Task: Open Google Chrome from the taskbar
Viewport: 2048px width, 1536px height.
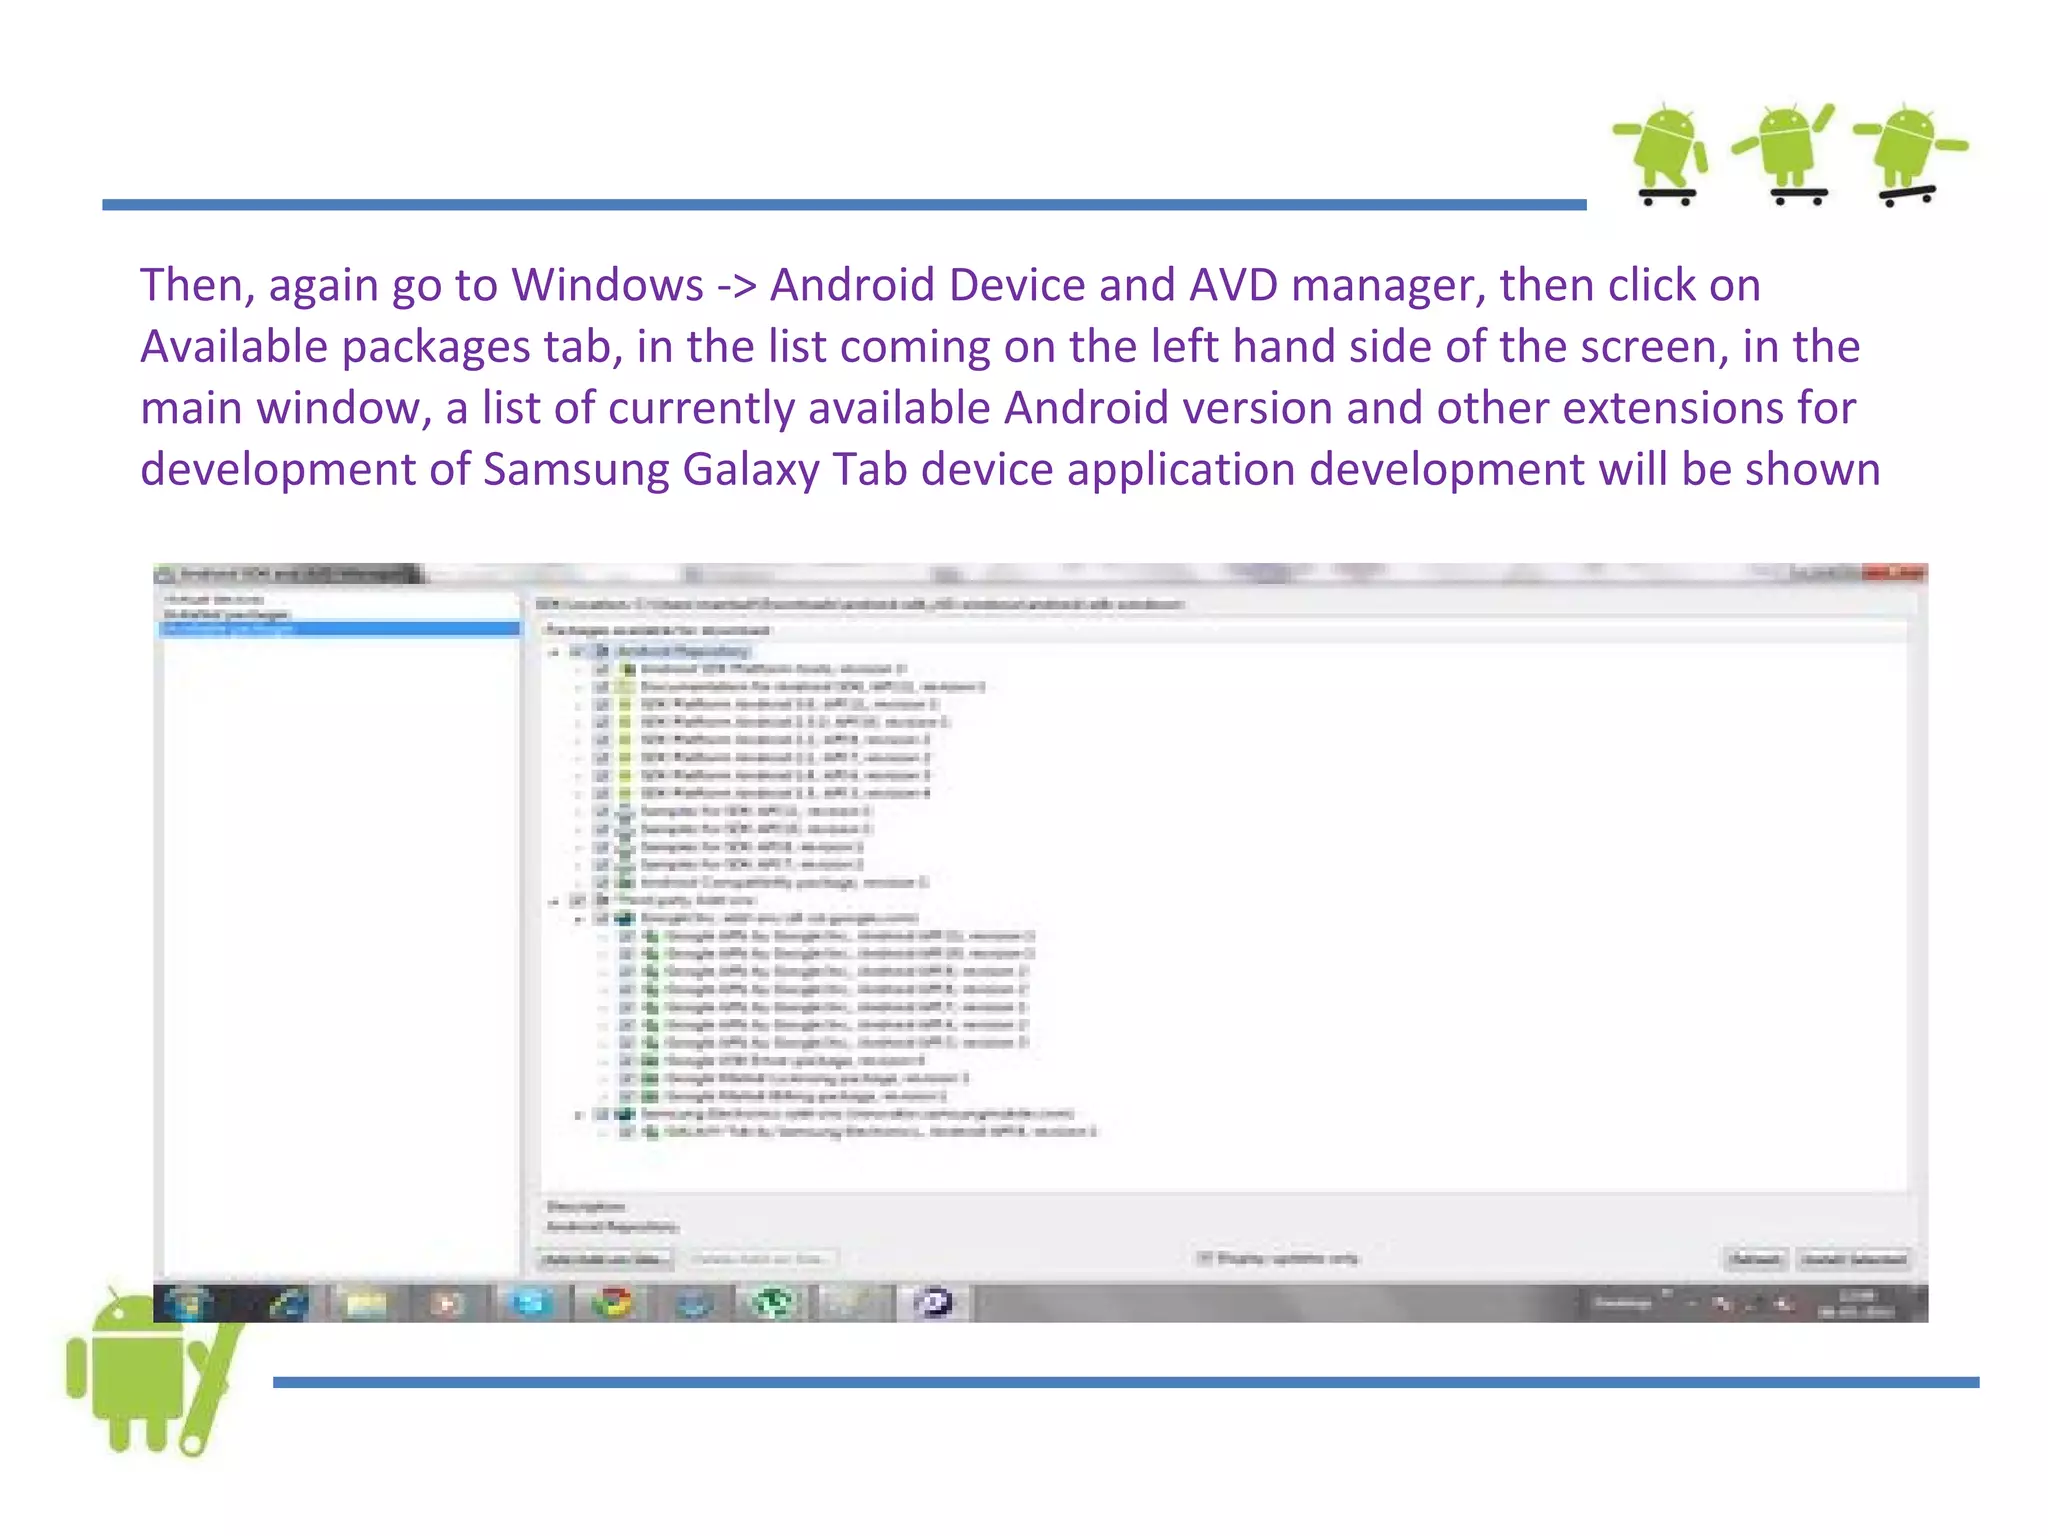Action: [x=613, y=1302]
